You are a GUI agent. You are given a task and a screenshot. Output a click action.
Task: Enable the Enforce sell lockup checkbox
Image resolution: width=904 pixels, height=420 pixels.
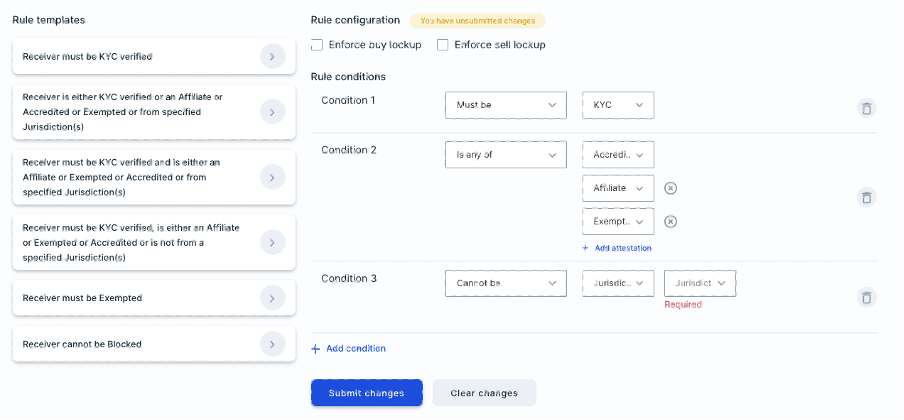442,44
